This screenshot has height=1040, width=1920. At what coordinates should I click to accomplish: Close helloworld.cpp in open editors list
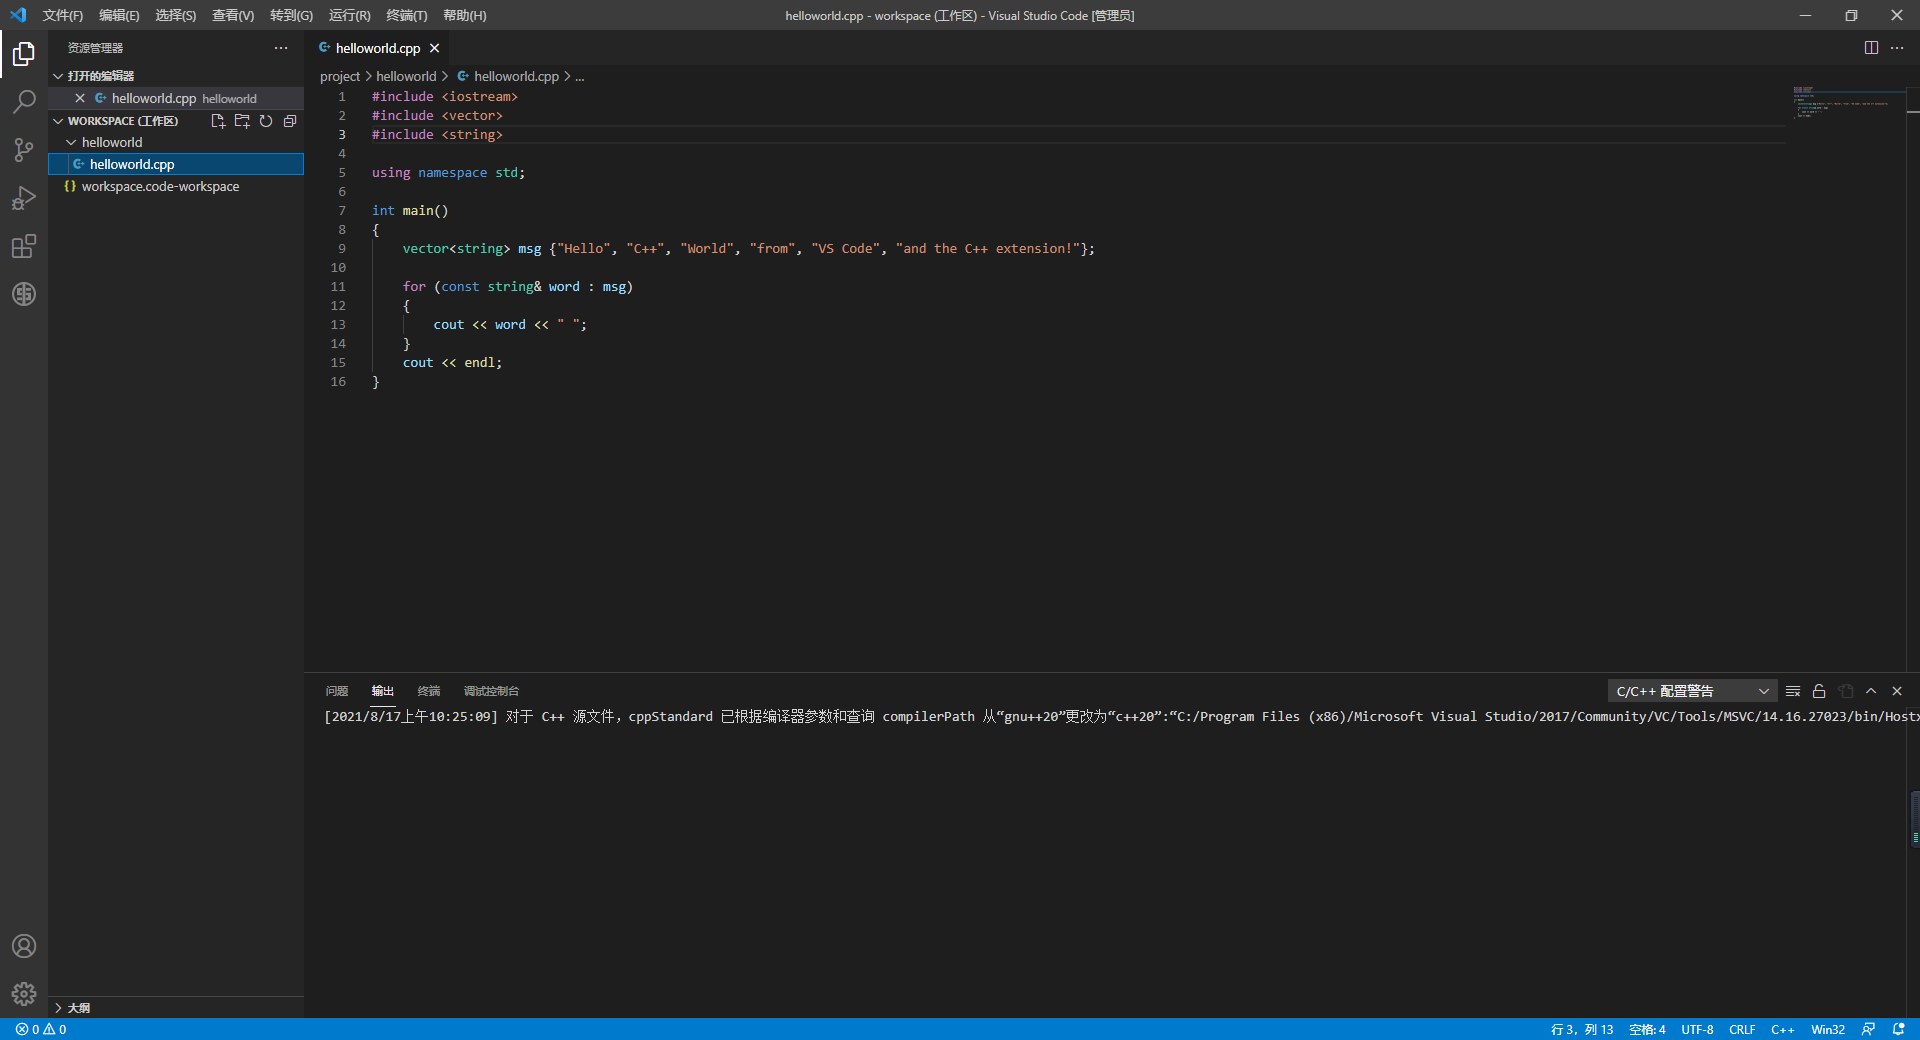(x=80, y=98)
